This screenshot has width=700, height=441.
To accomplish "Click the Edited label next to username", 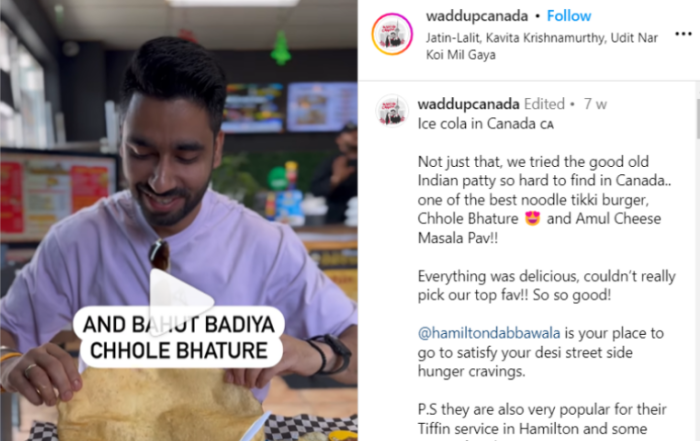I will [x=544, y=104].
